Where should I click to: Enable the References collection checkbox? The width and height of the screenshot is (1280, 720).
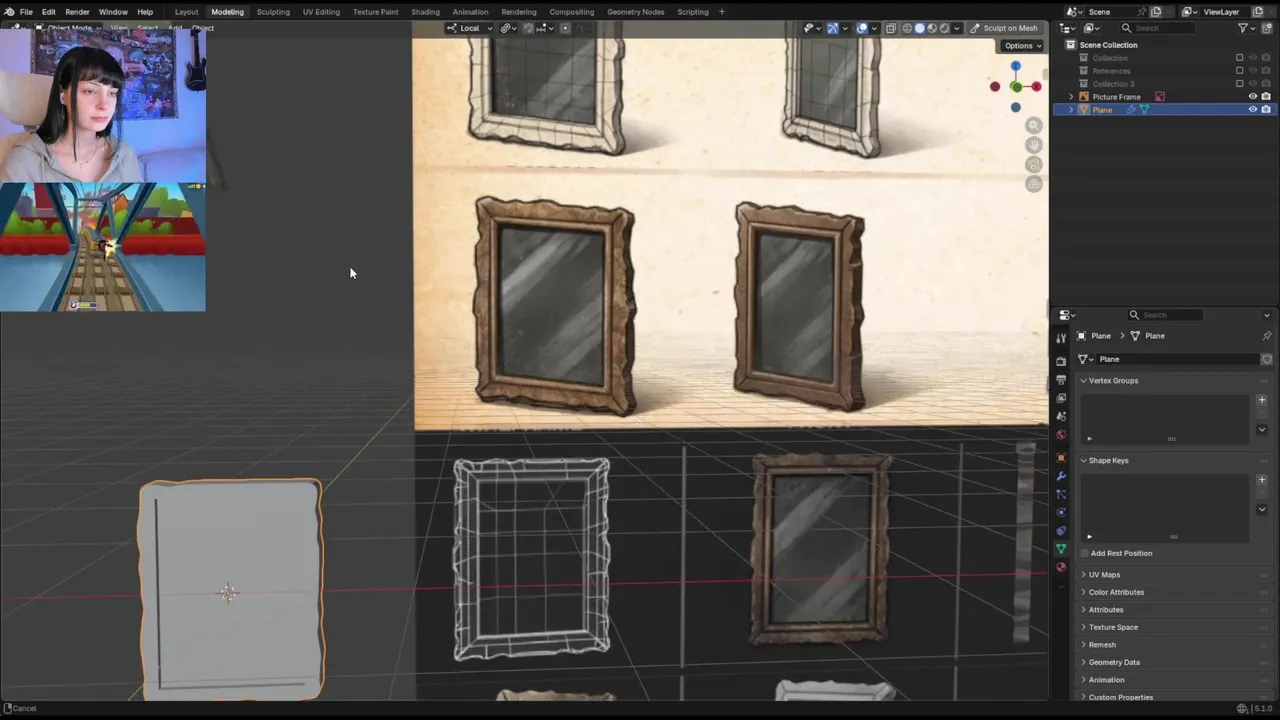(x=1240, y=71)
